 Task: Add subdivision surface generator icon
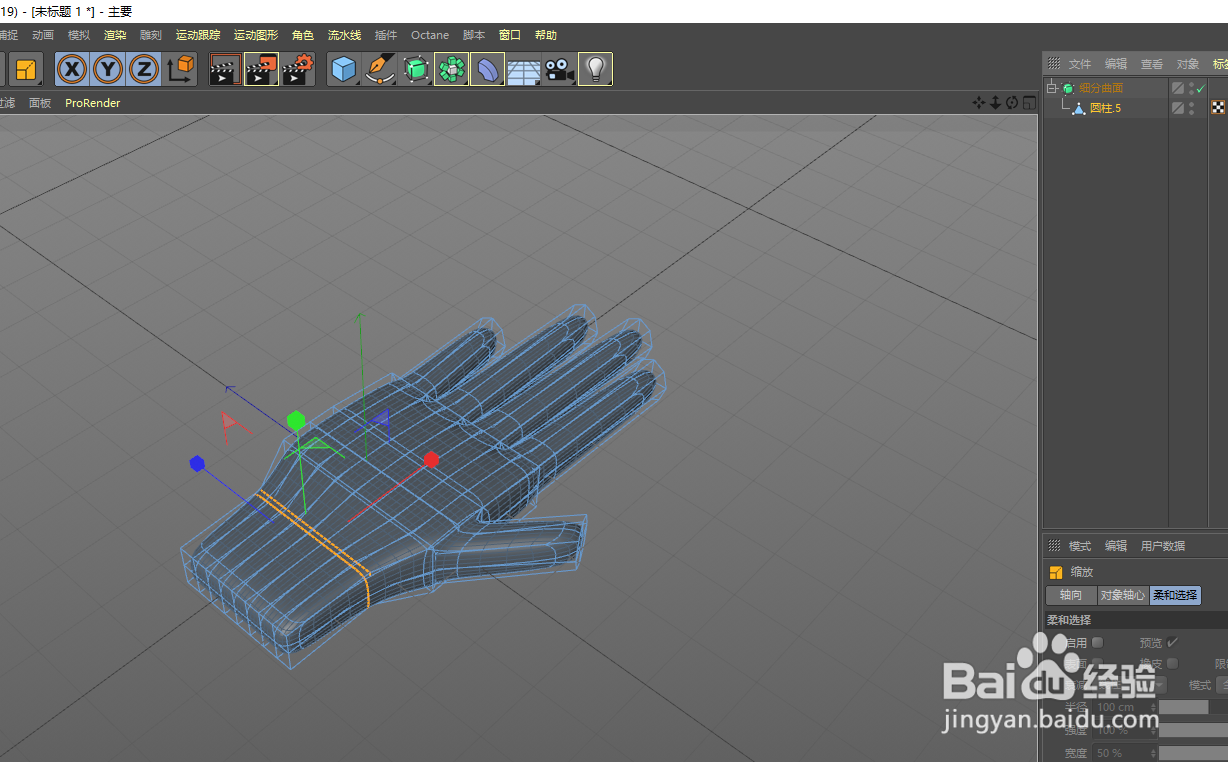coord(415,69)
